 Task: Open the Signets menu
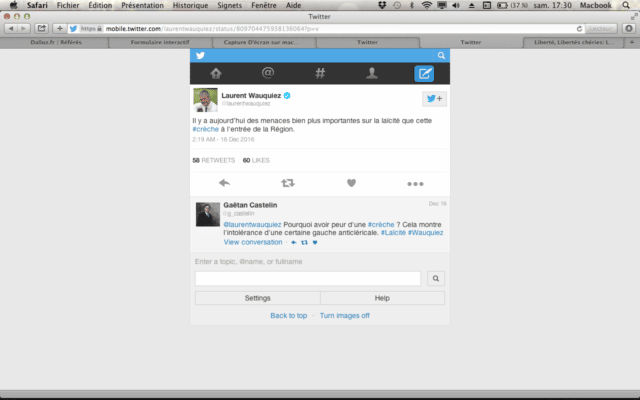(x=229, y=5)
